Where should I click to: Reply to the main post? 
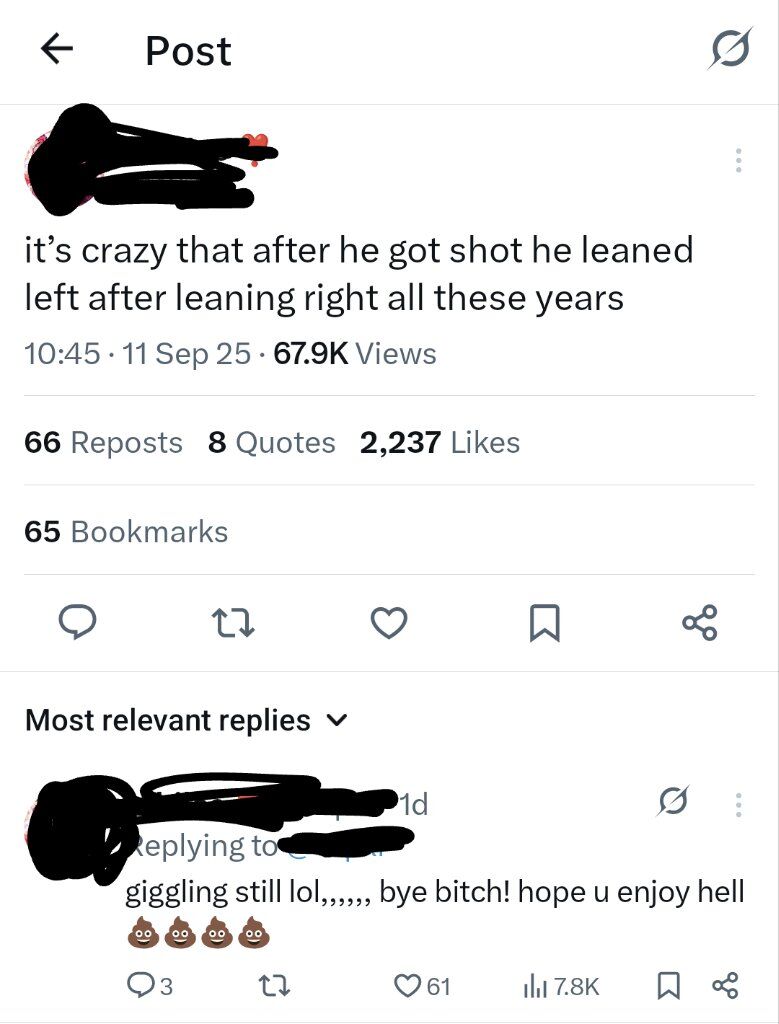click(x=74, y=624)
